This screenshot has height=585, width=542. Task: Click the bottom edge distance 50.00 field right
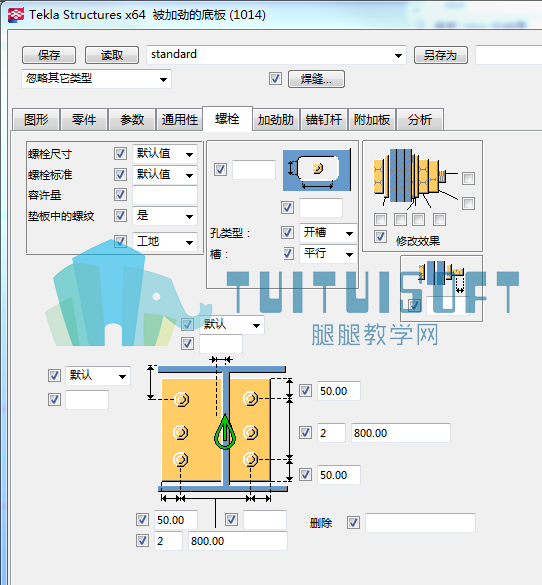339,475
